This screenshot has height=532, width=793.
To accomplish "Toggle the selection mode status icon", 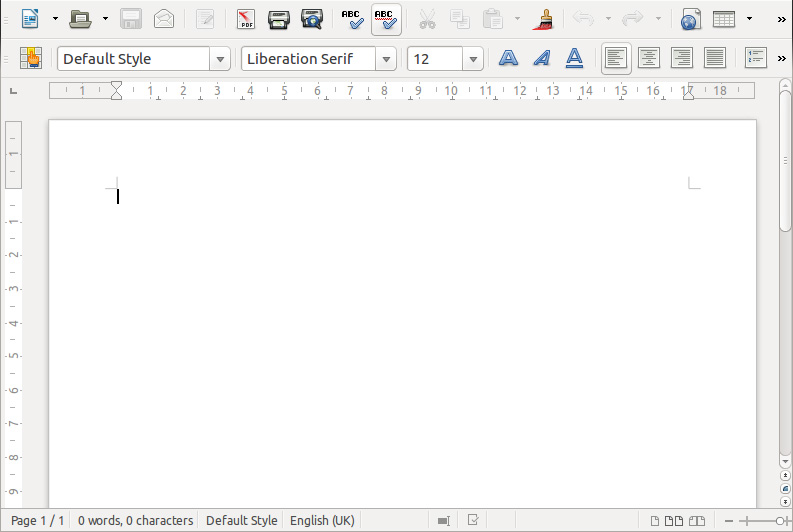I will point(444,521).
